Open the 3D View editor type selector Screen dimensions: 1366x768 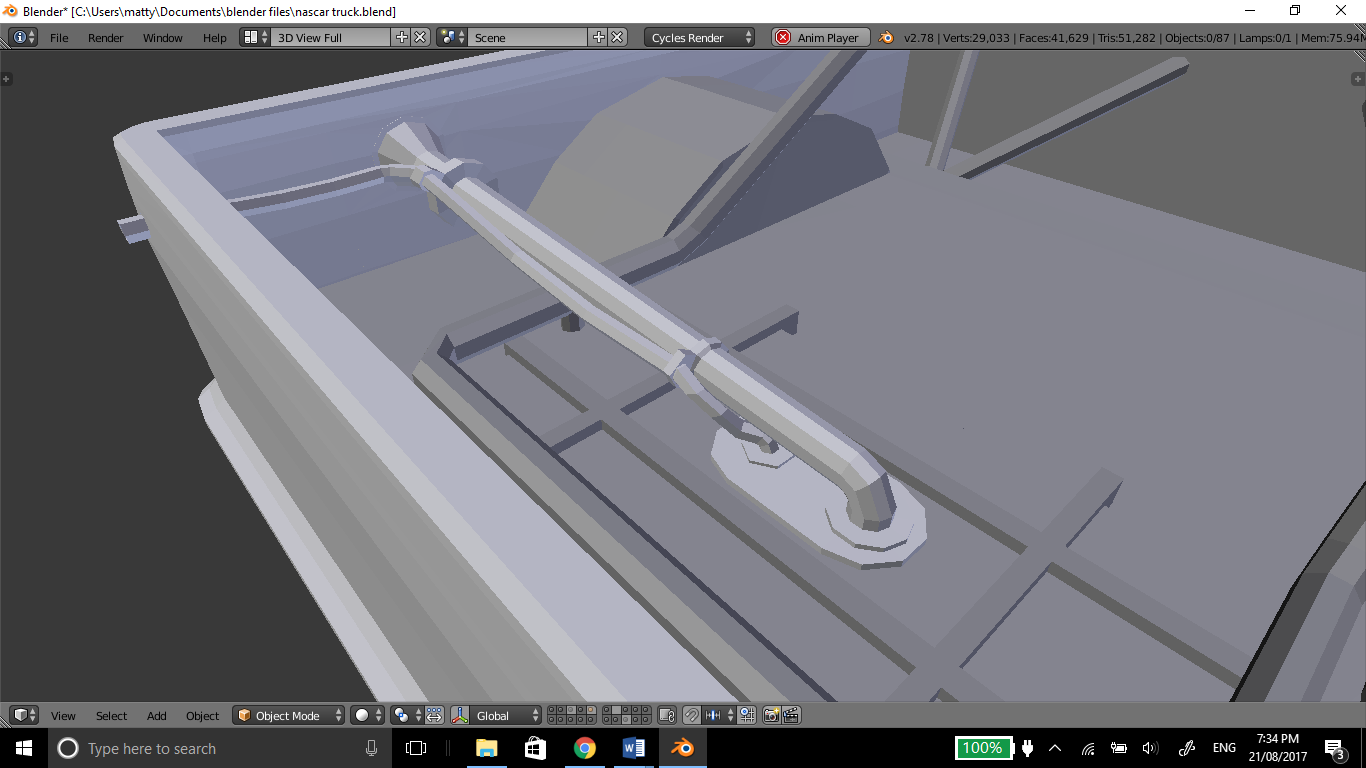pyautogui.click(x=23, y=715)
